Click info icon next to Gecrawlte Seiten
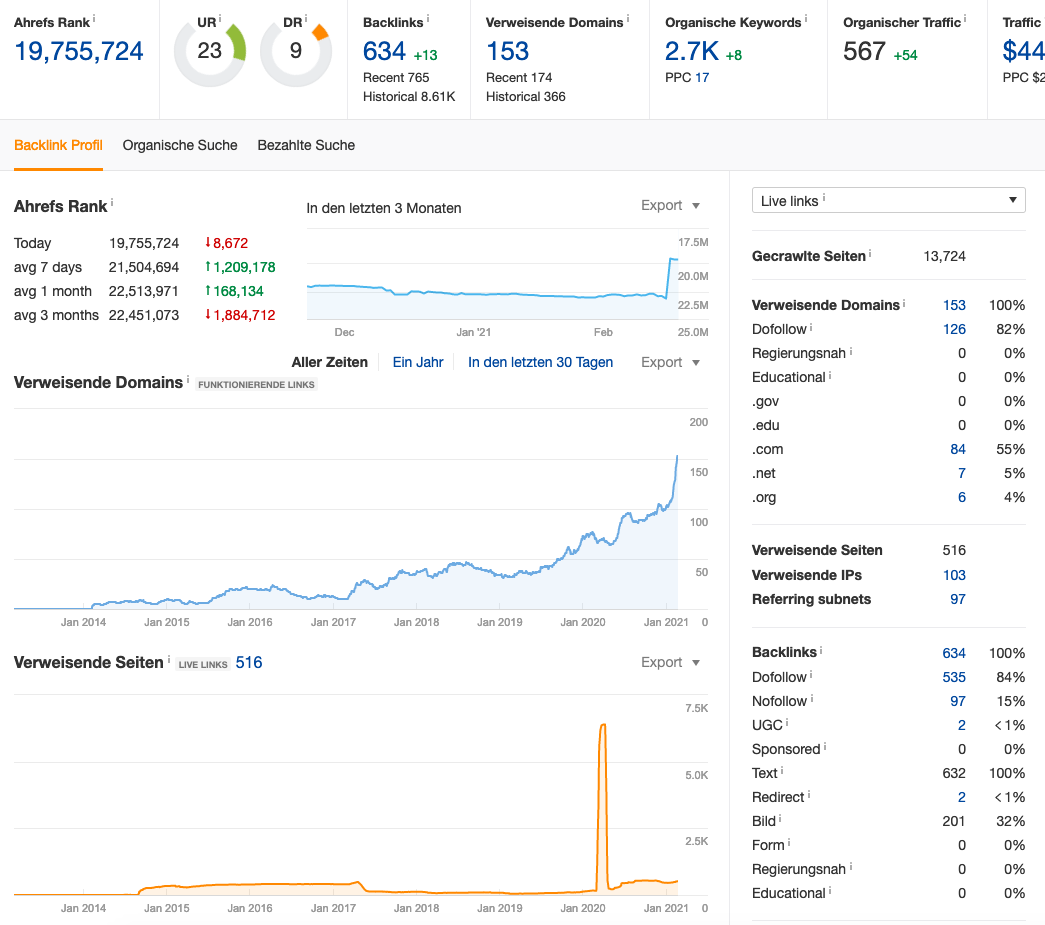The width and height of the screenshot is (1045, 925). tap(871, 254)
